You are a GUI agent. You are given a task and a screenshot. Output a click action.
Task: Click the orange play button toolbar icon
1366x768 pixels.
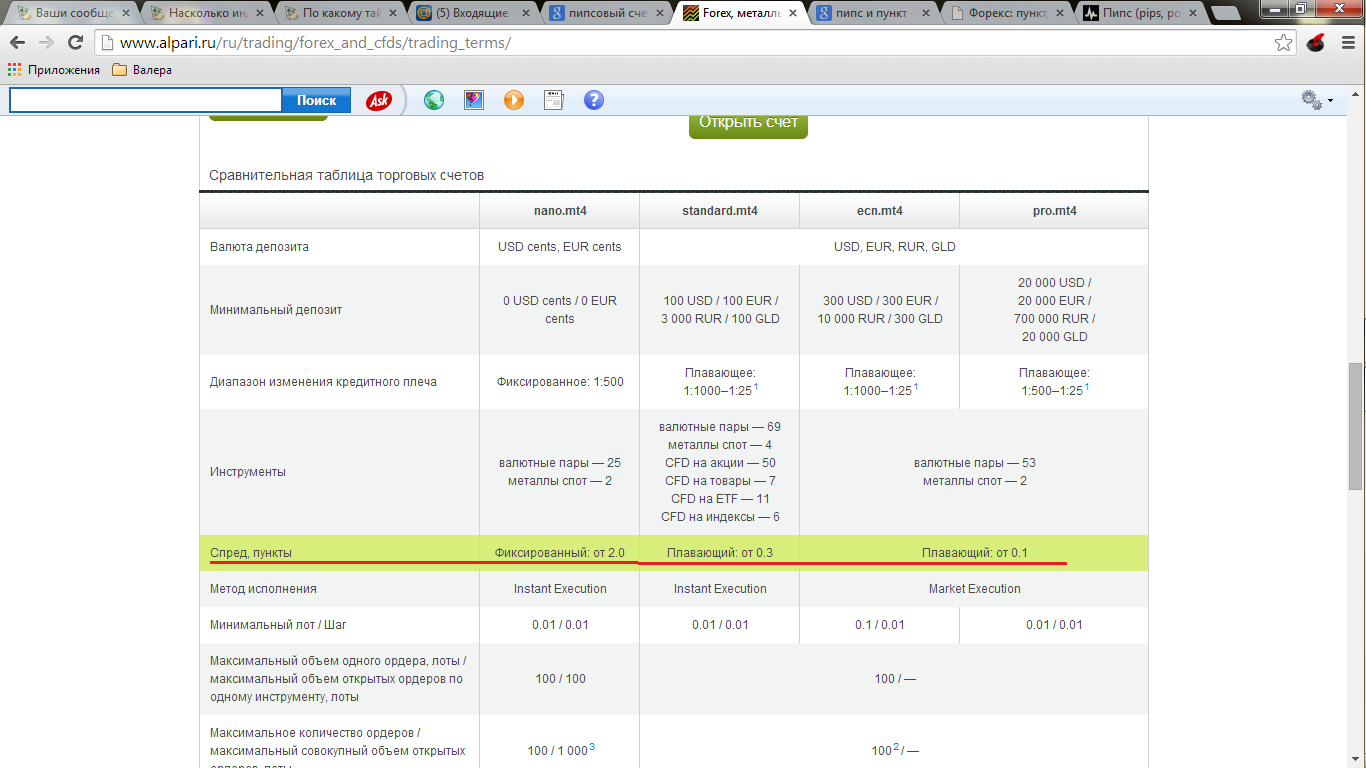pos(514,100)
